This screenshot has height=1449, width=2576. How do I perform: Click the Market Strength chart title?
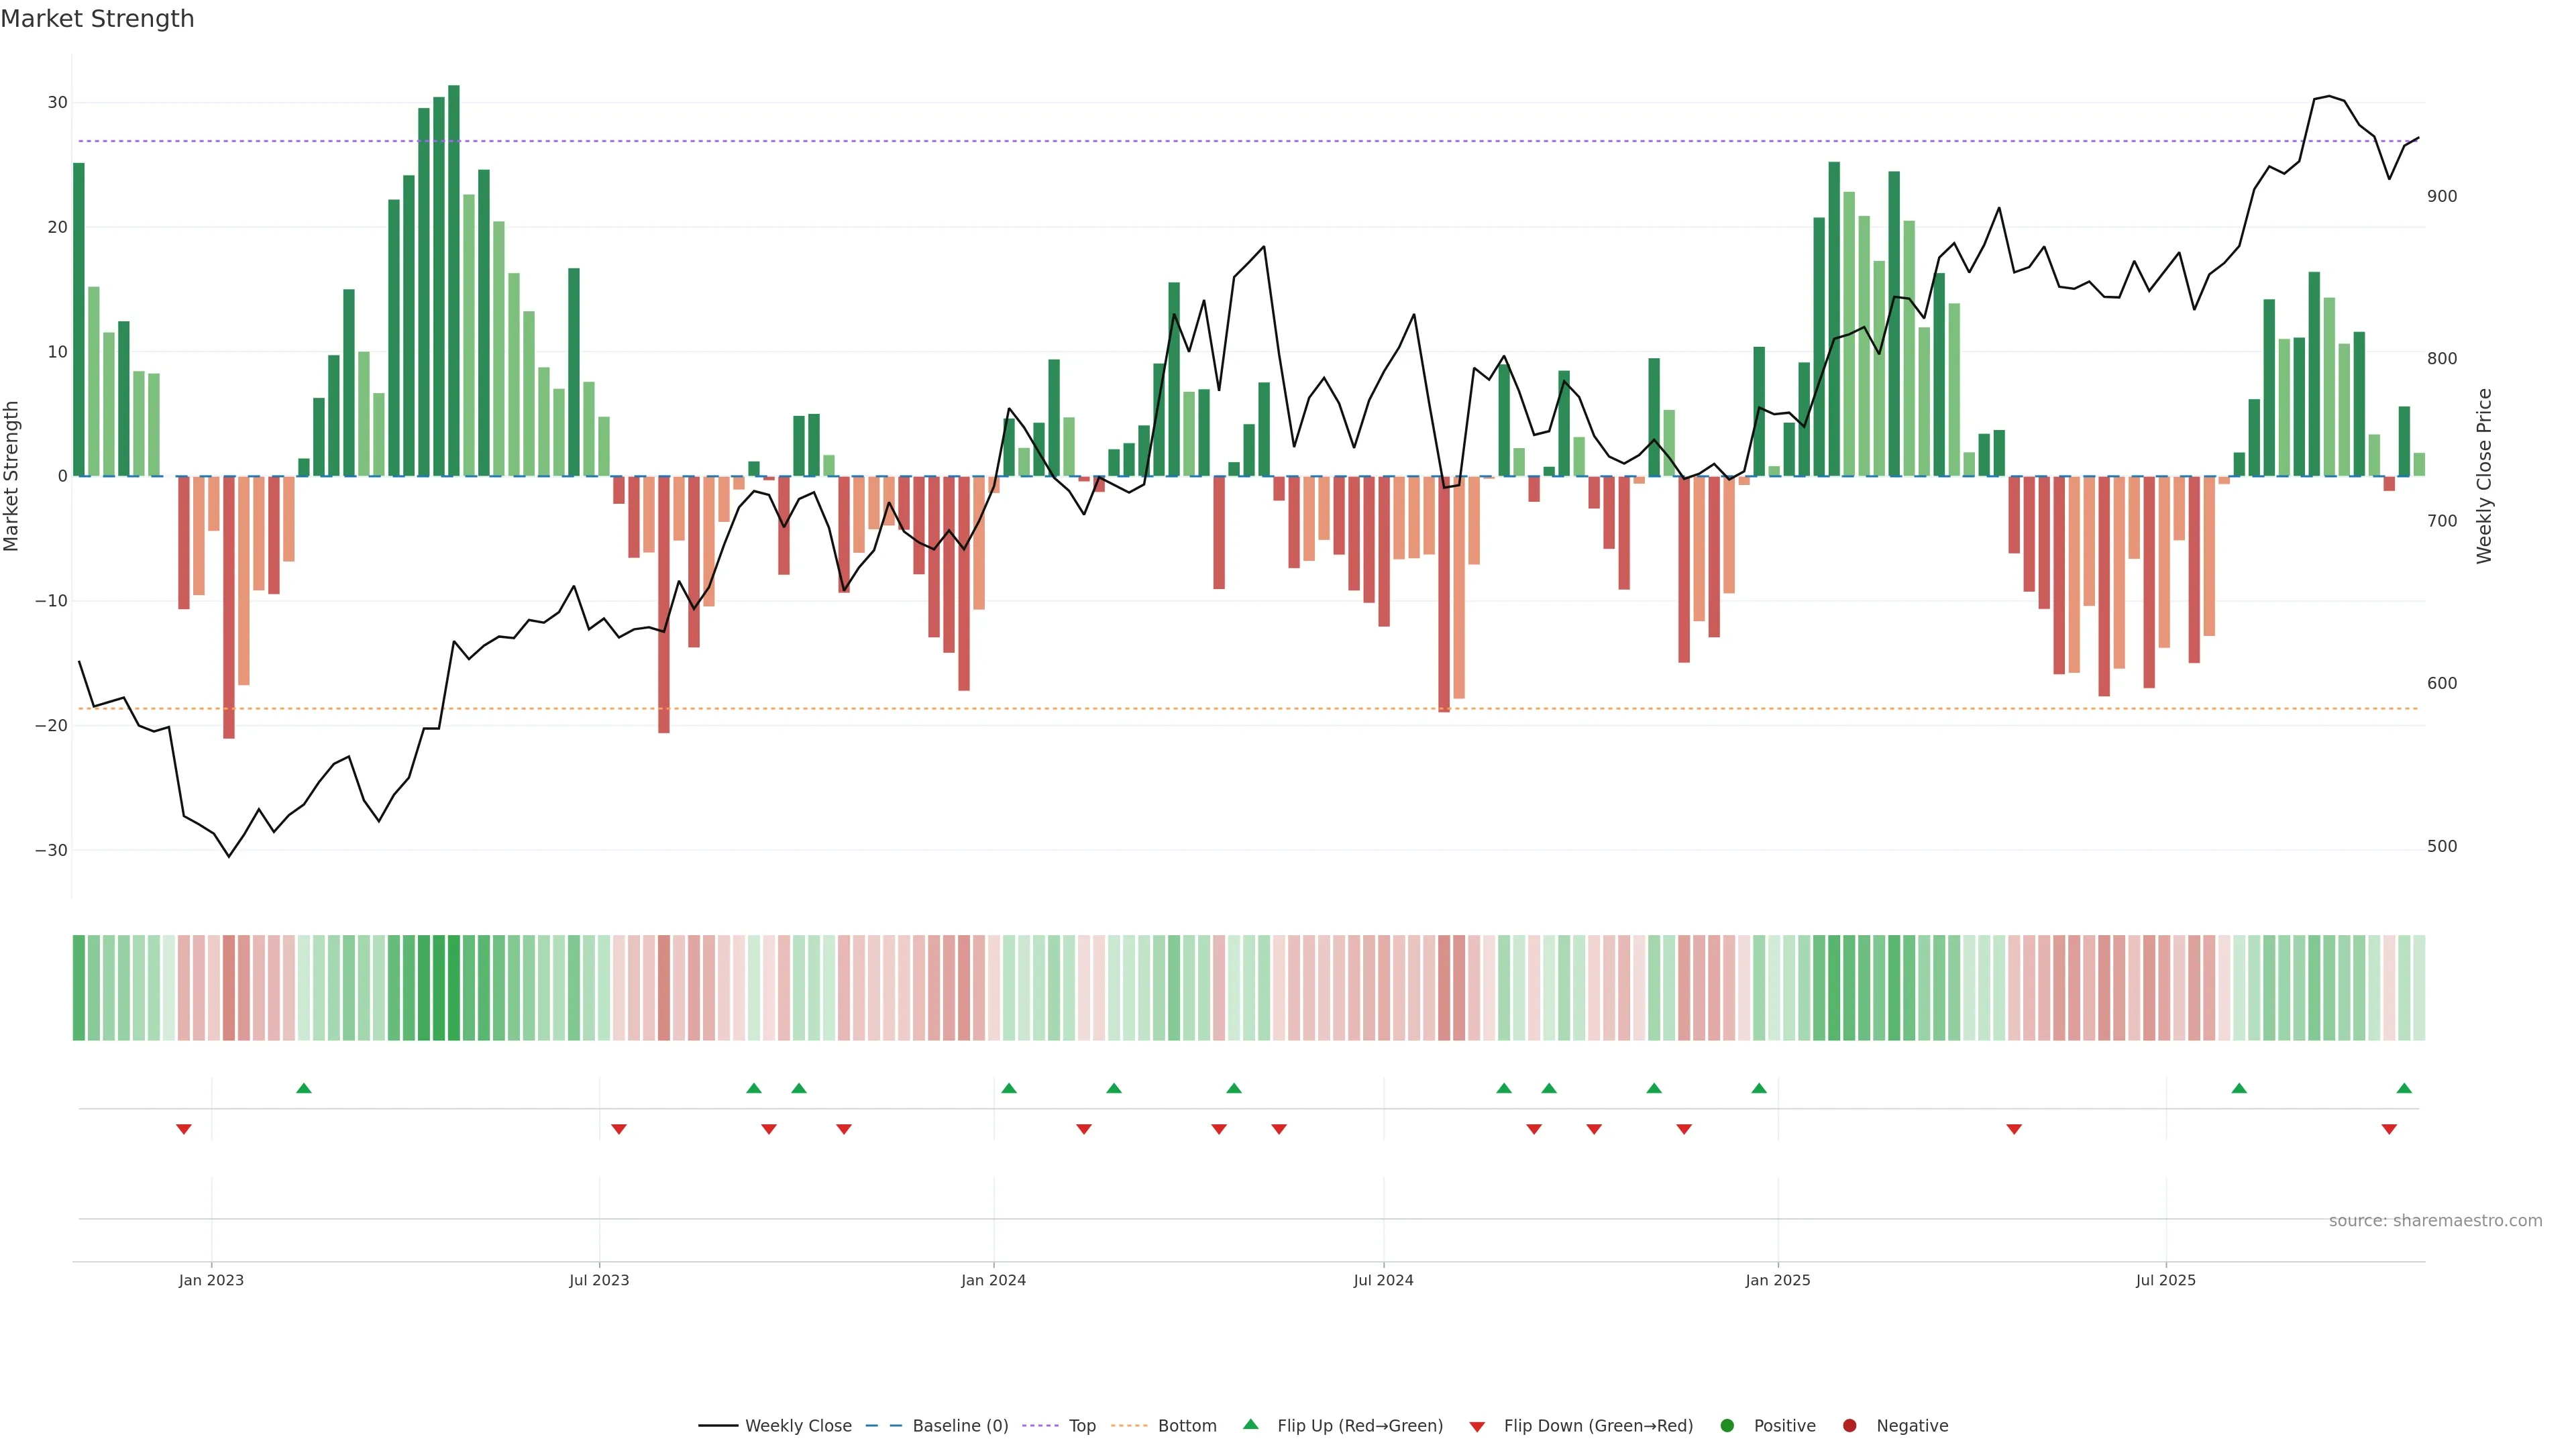point(97,19)
